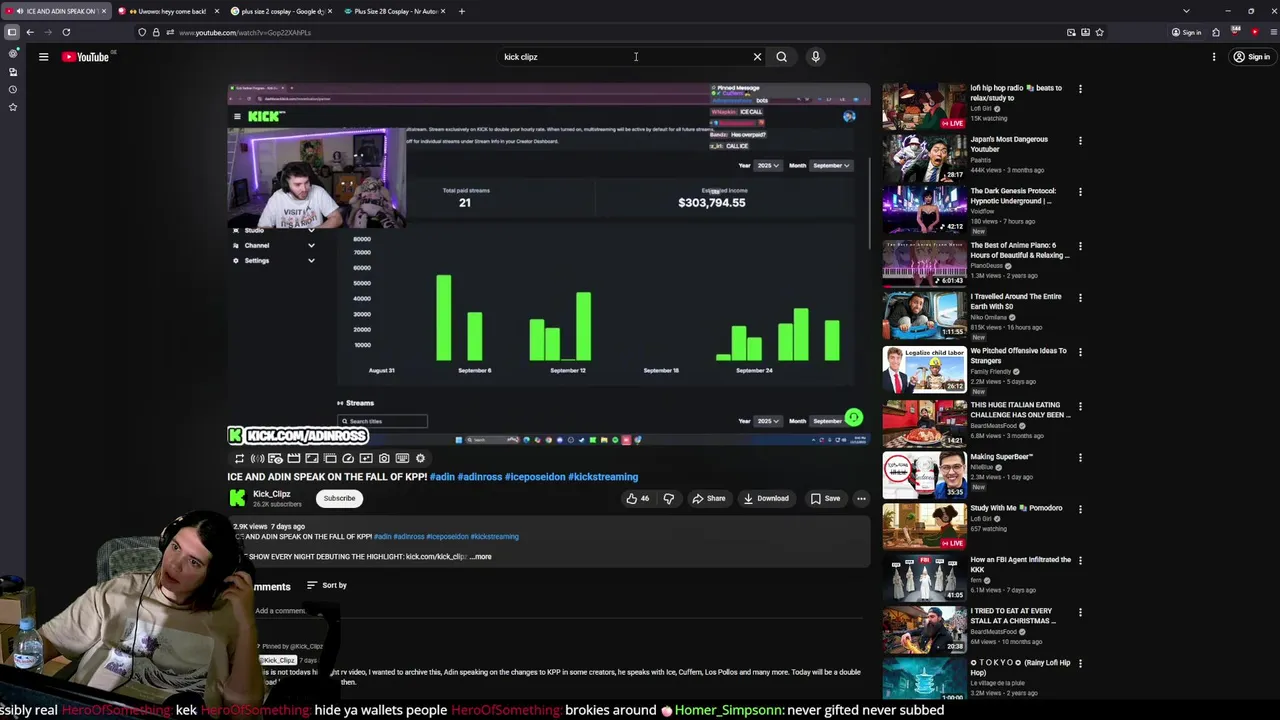Viewport: 1280px width, 720px height.
Task: Open the #iceposeidon hashtag in title
Action: point(535,477)
